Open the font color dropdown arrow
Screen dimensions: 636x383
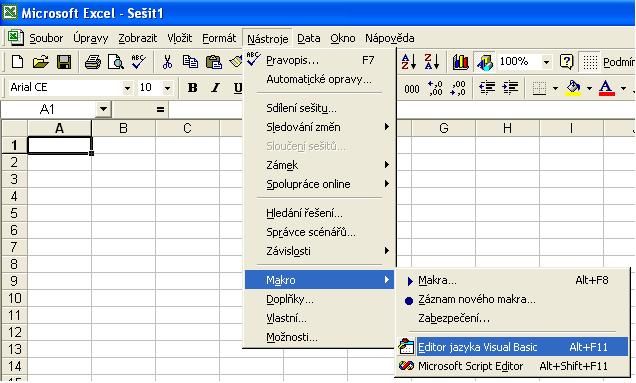pyautogui.click(x=623, y=88)
